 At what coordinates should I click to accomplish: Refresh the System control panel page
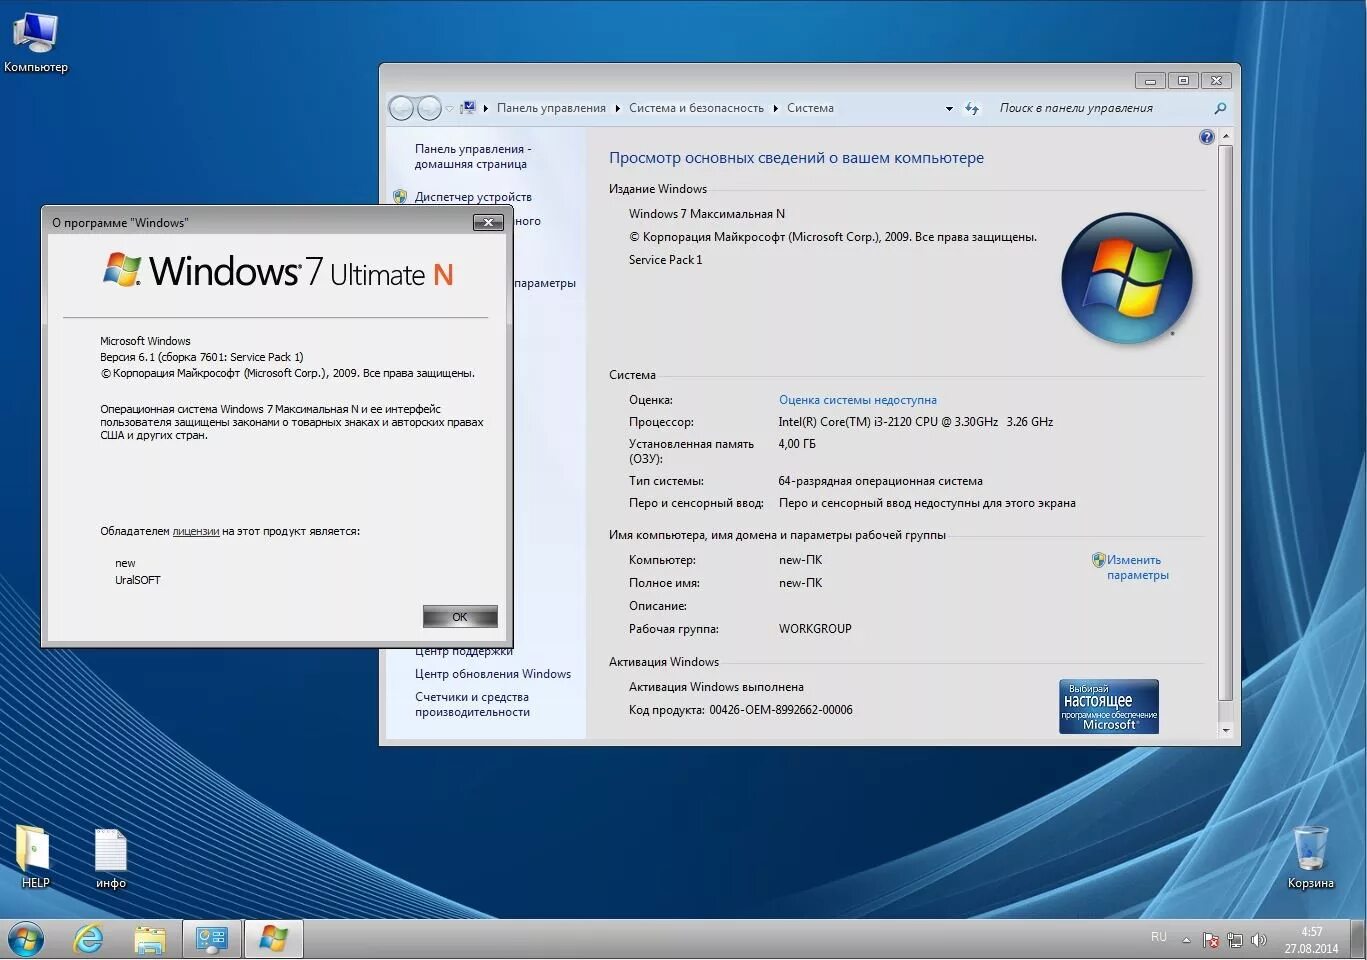pos(972,108)
